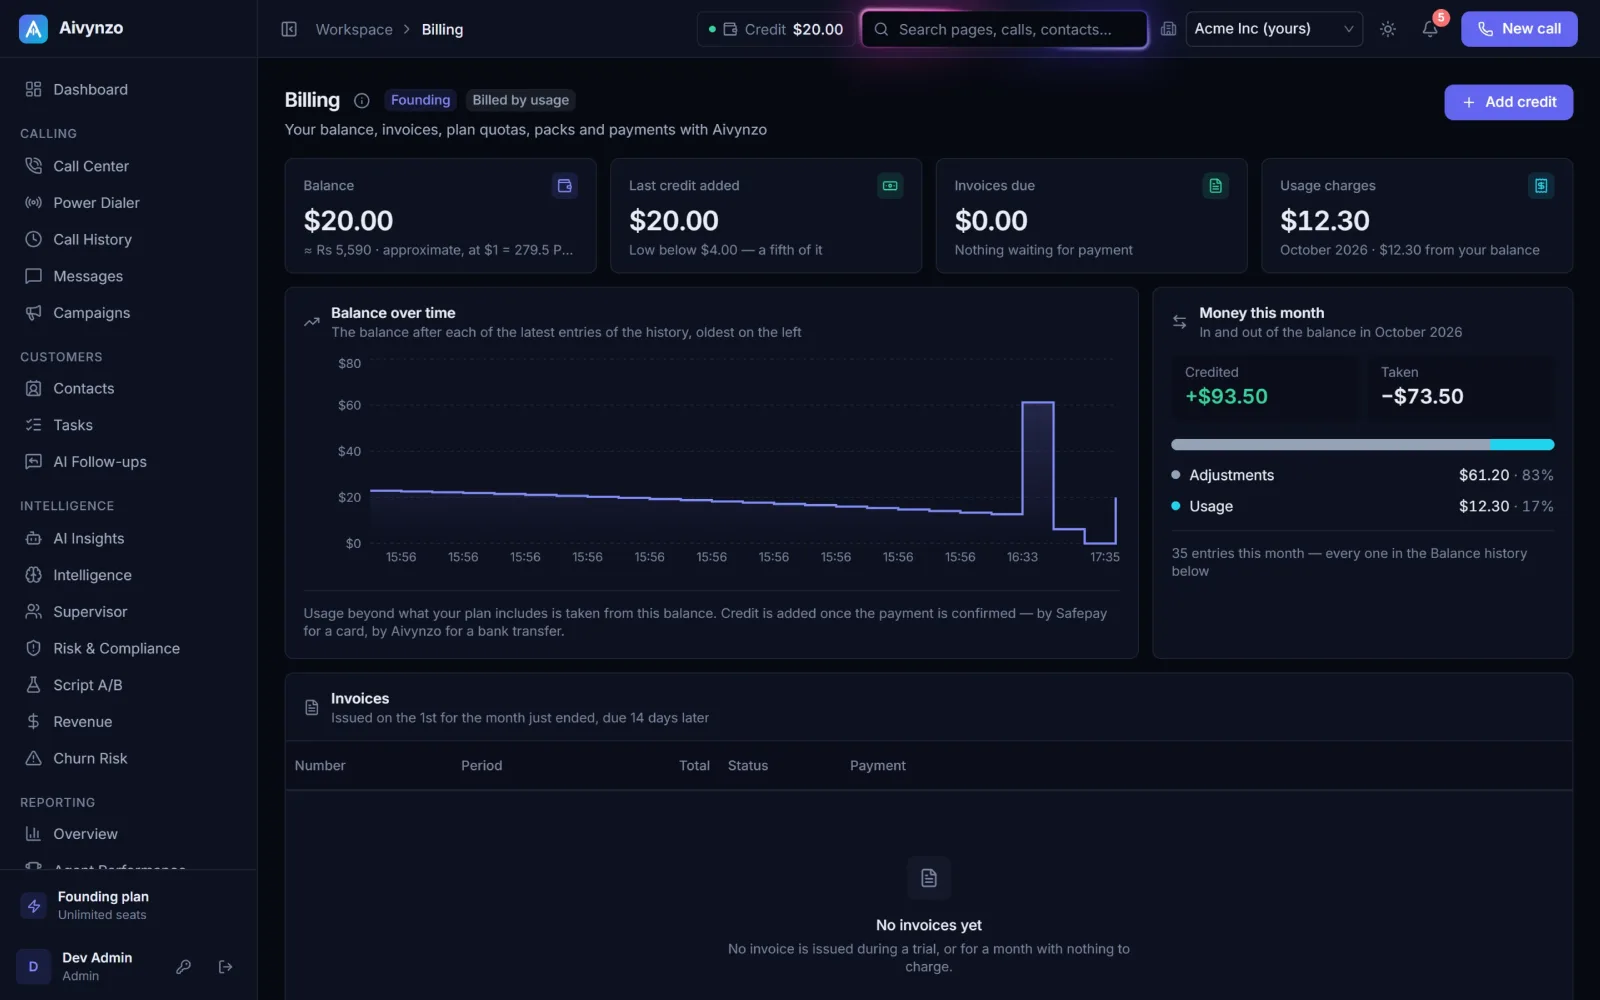Click the Status column header
This screenshot has width=1600, height=1000.
(x=748, y=766)
